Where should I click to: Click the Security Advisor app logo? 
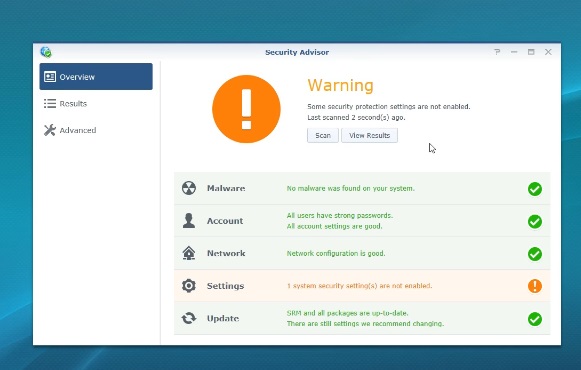[x=46, y=52]
